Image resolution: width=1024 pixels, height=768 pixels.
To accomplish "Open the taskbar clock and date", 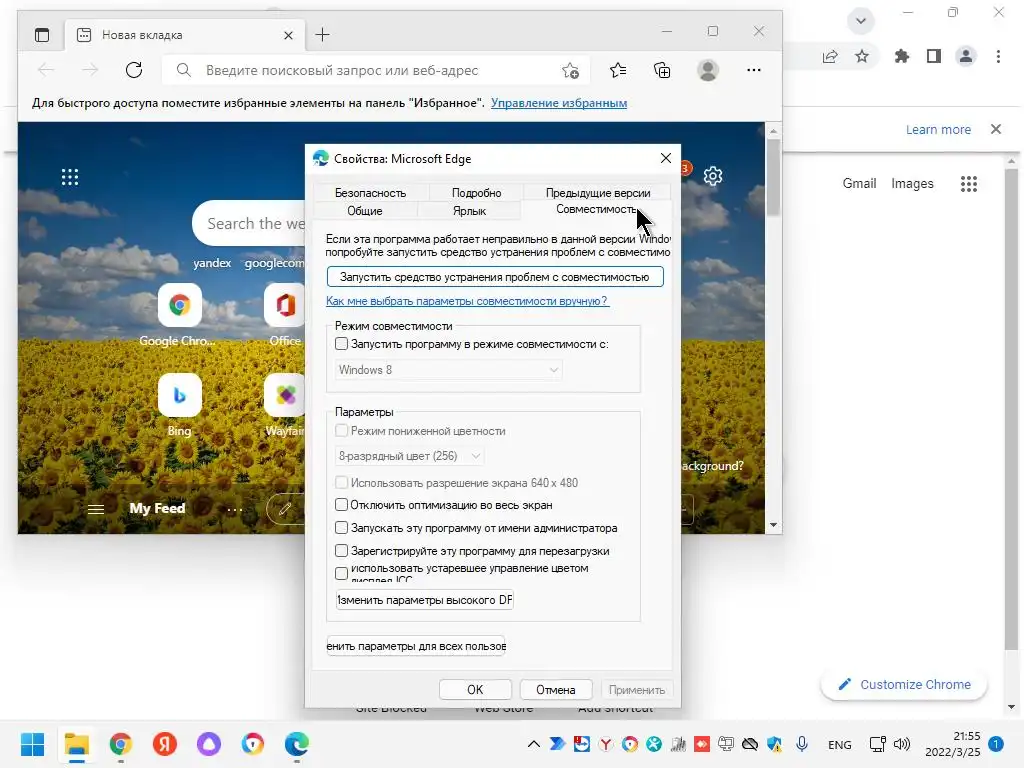I will 953,744.
